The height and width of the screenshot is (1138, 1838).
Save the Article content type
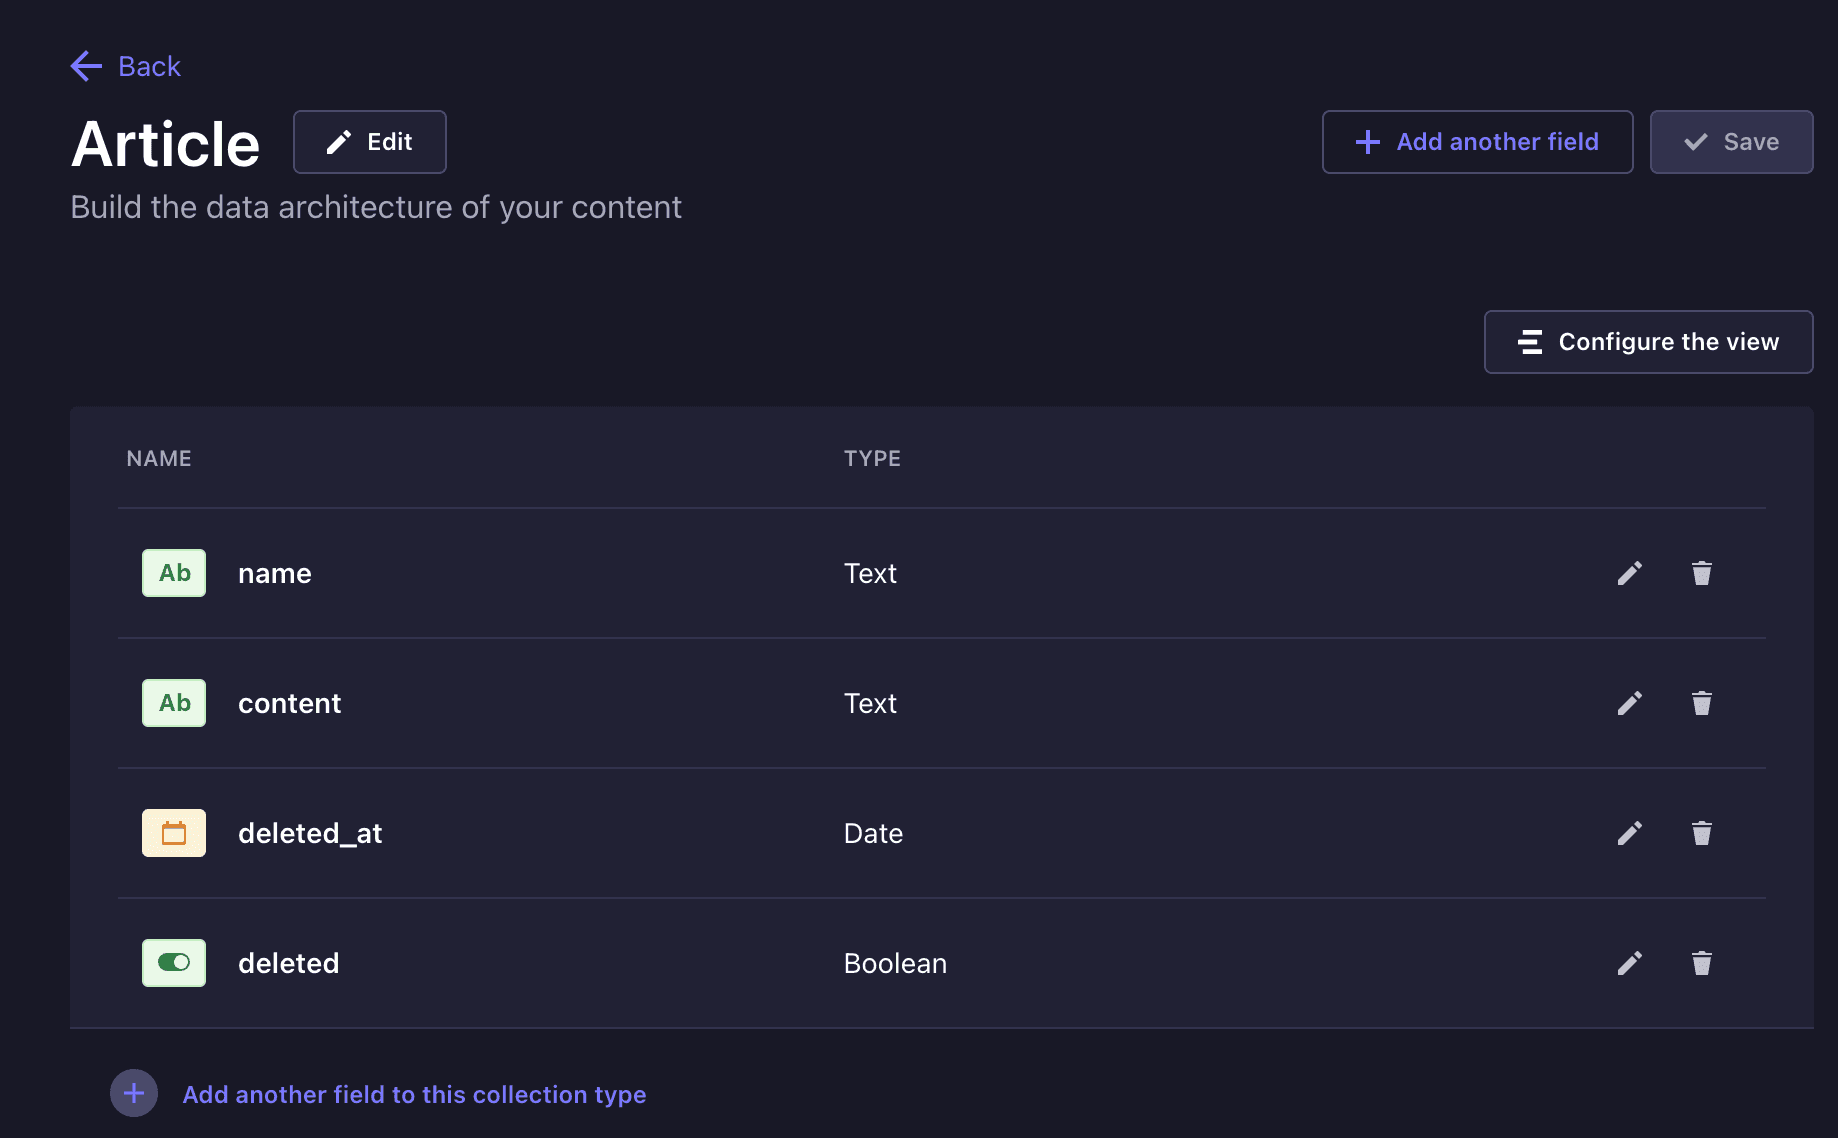click(1732, 142)
